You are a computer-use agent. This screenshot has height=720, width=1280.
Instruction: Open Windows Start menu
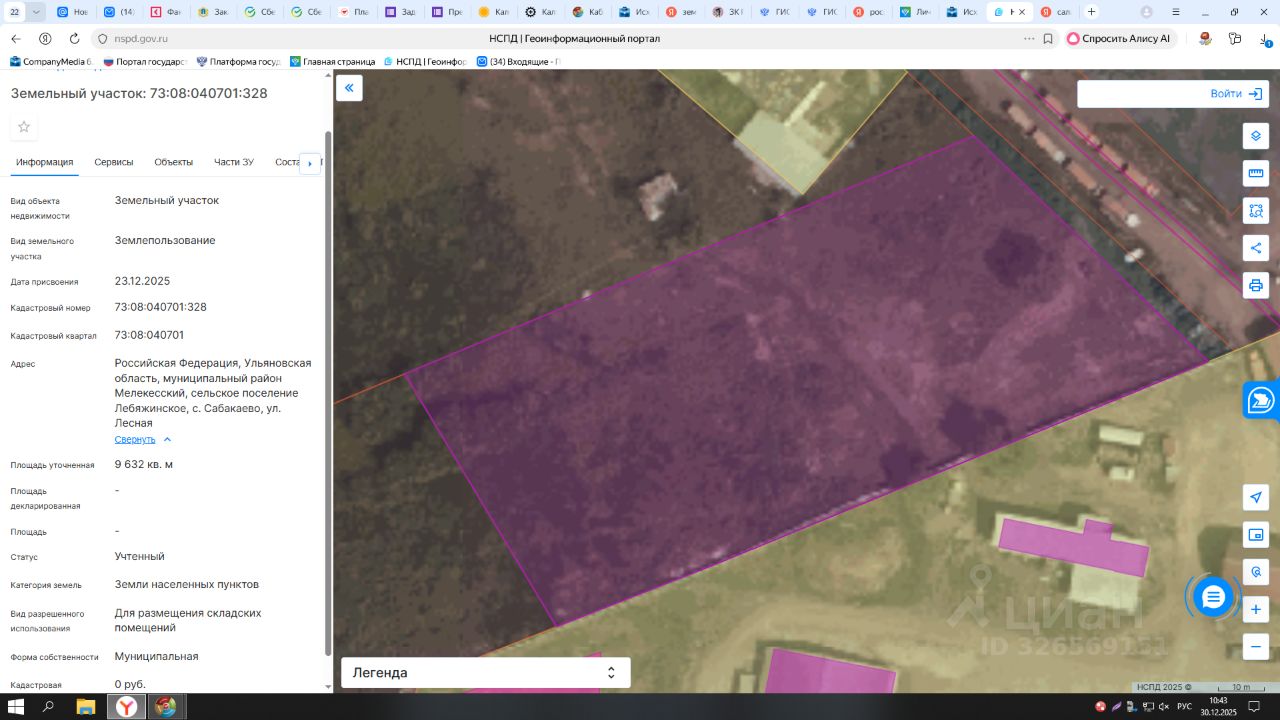pos(14,707)
